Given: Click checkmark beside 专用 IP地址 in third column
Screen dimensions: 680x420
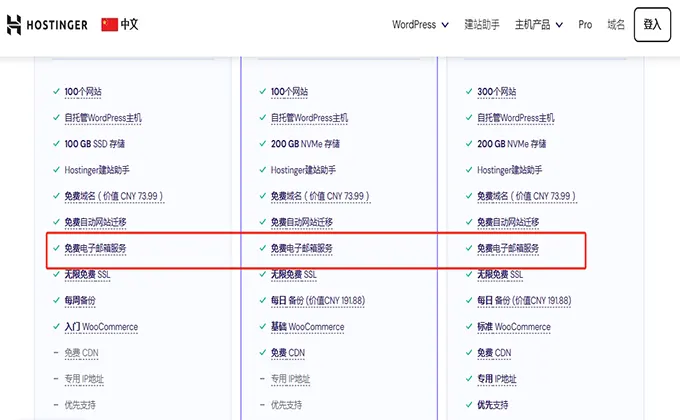Looking at the screenshot, I should point(469,379).
